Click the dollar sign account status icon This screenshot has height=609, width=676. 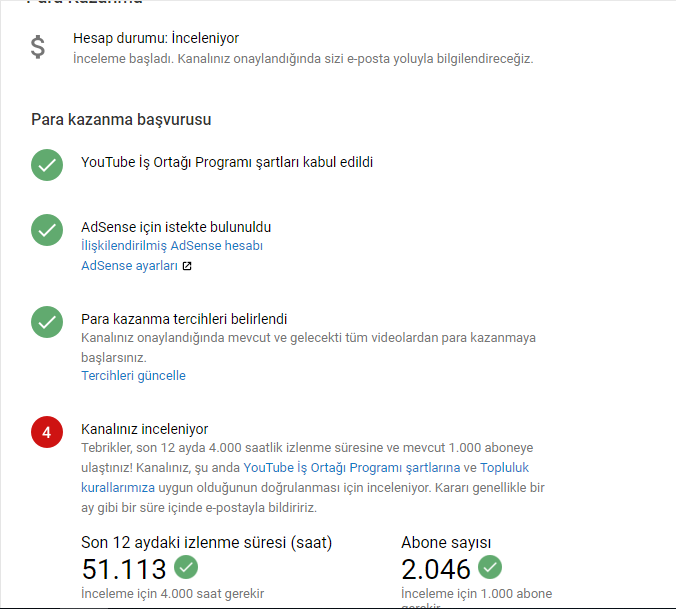[38, 47]
